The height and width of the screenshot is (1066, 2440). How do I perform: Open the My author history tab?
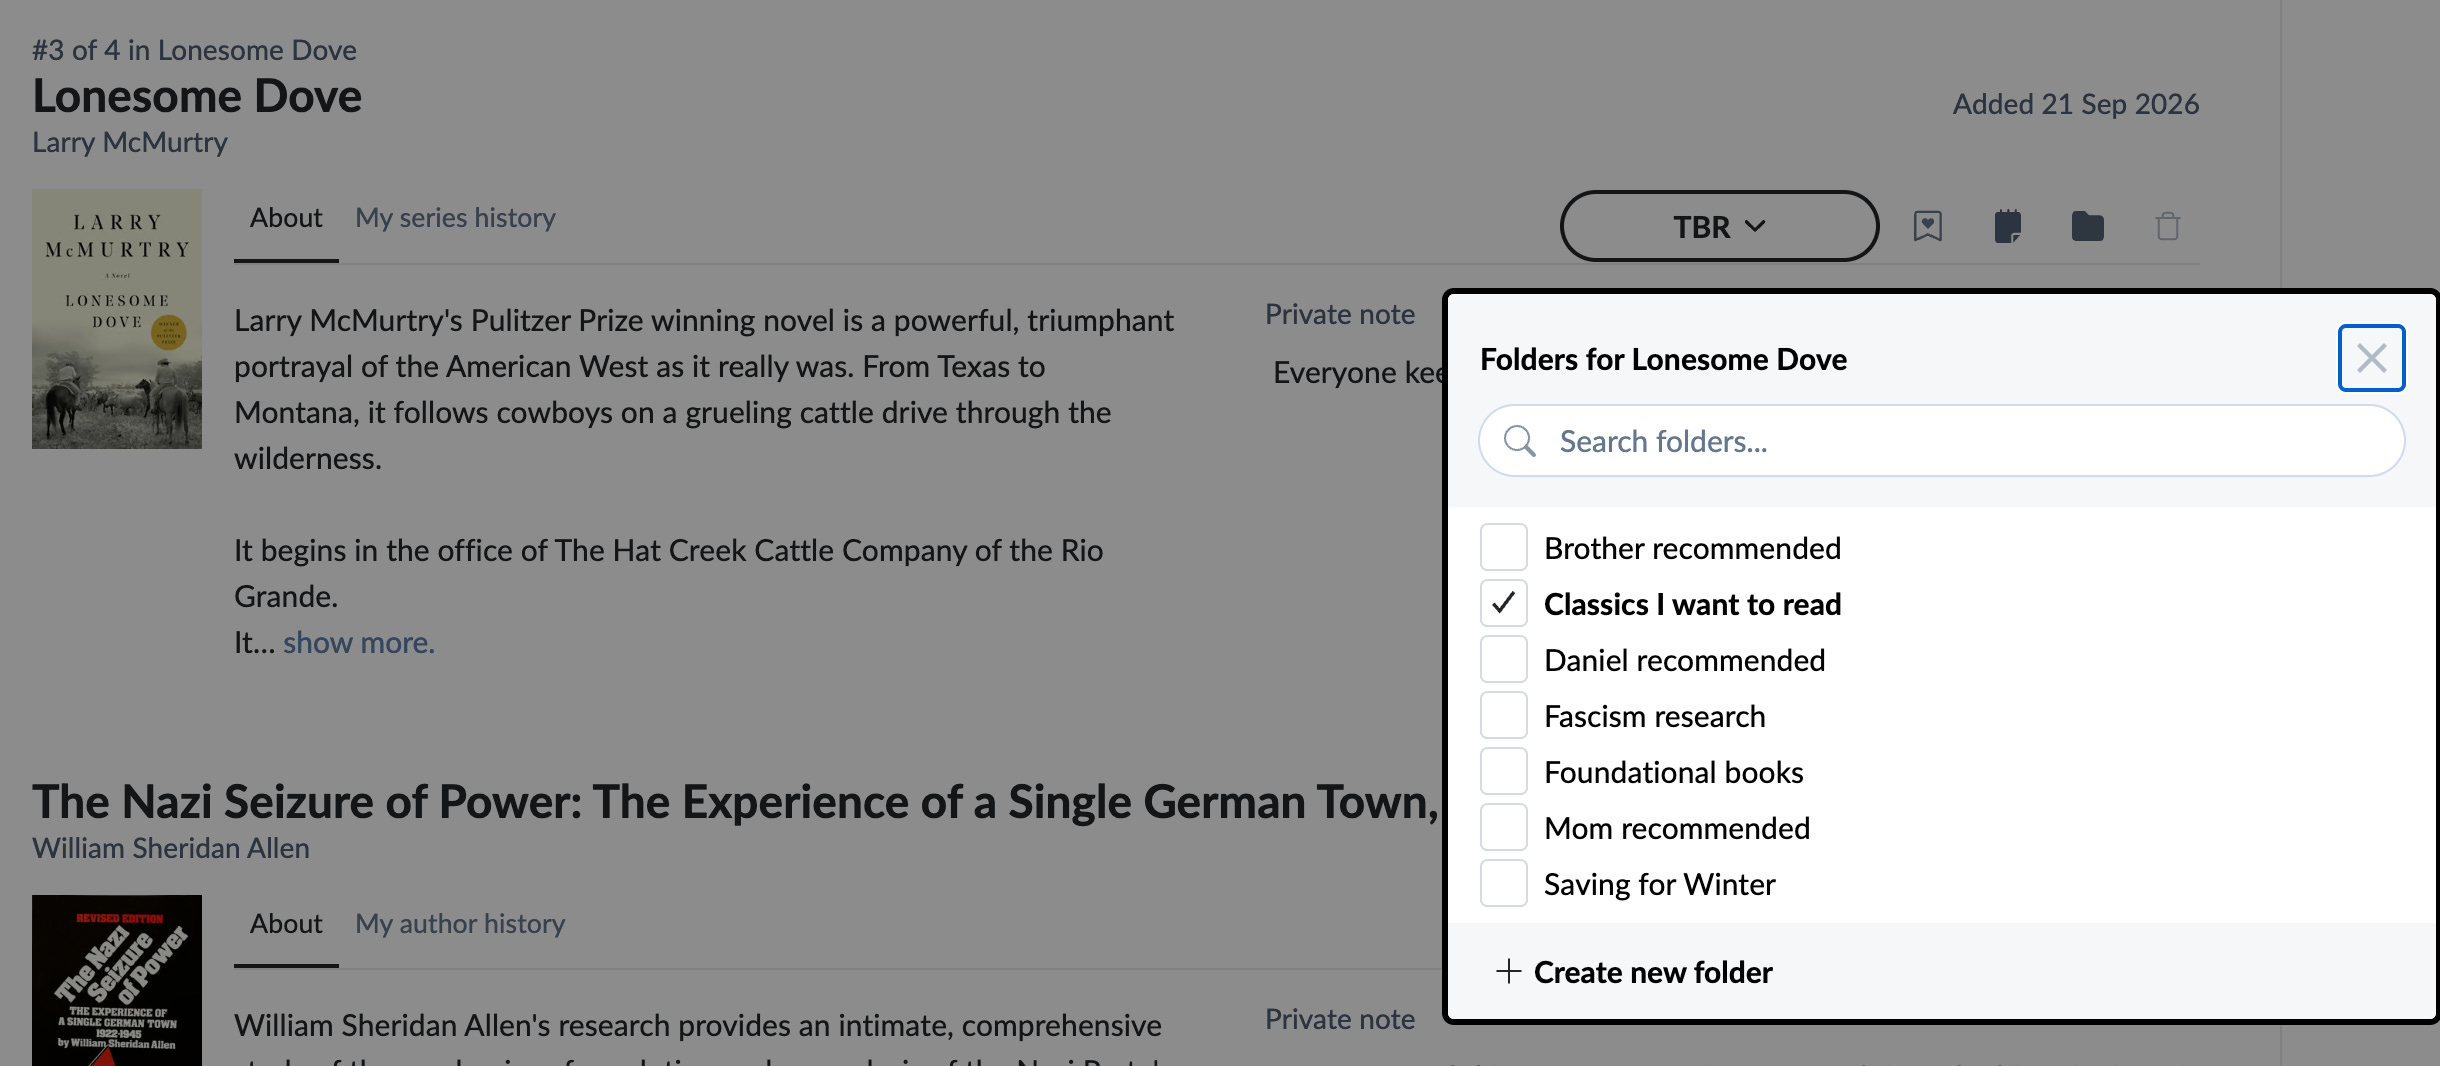click(460, 924)
